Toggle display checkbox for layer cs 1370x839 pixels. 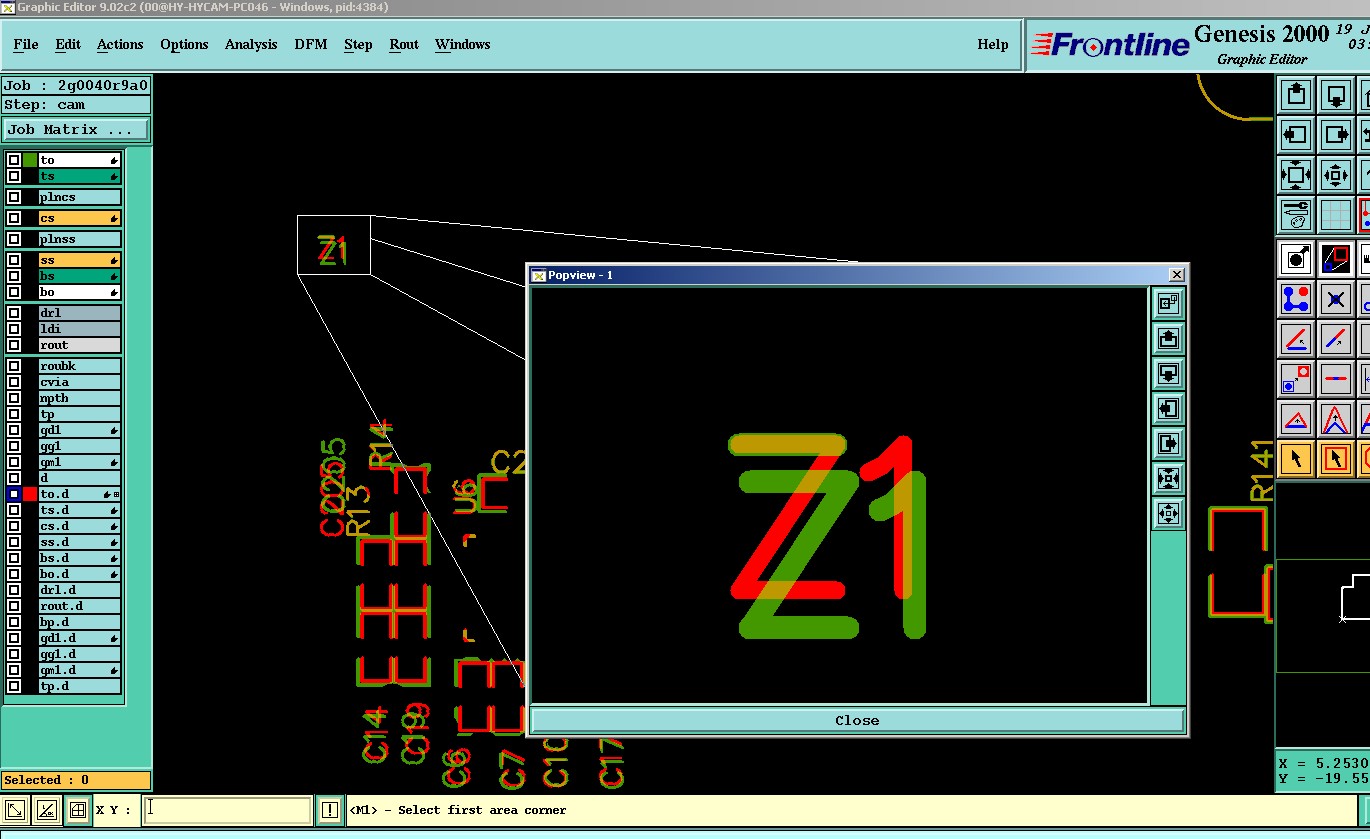click(x=14, y=218)
